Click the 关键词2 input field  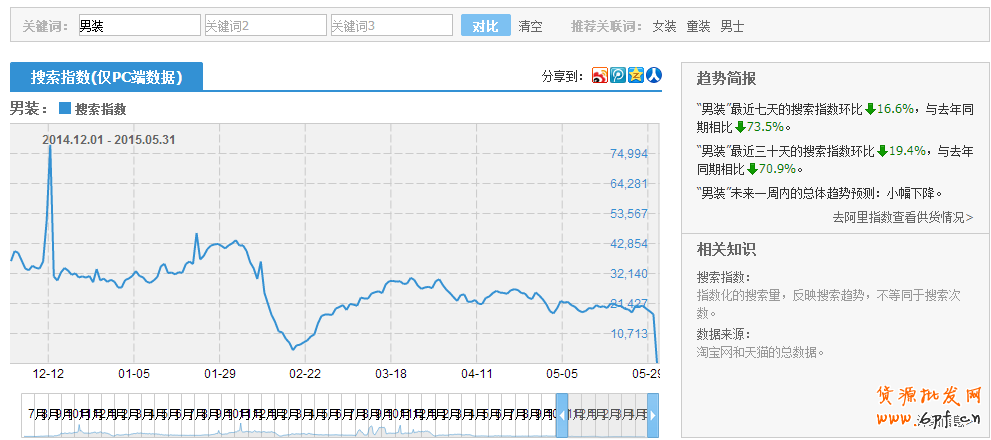pos(265,26)
